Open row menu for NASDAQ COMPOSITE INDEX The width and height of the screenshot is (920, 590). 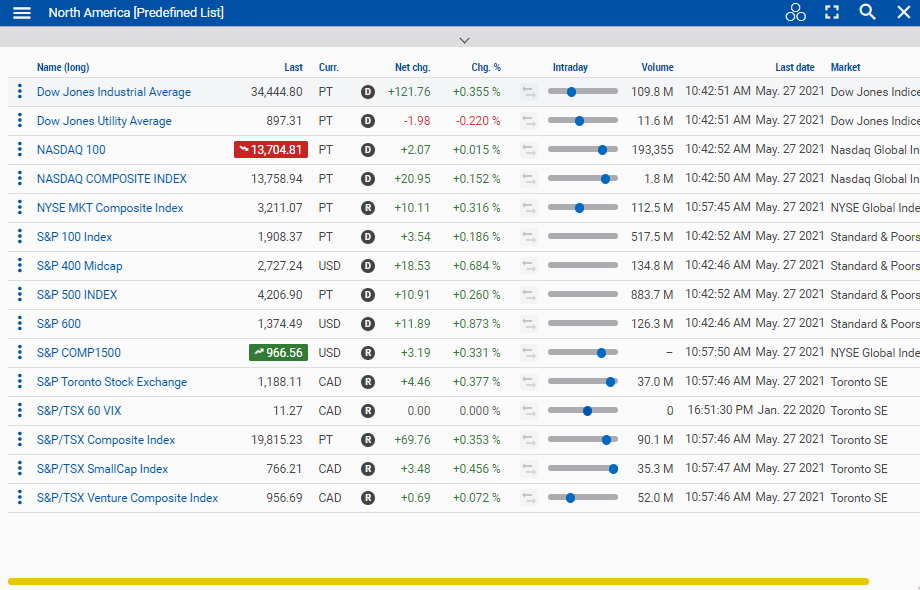(20, 178)
